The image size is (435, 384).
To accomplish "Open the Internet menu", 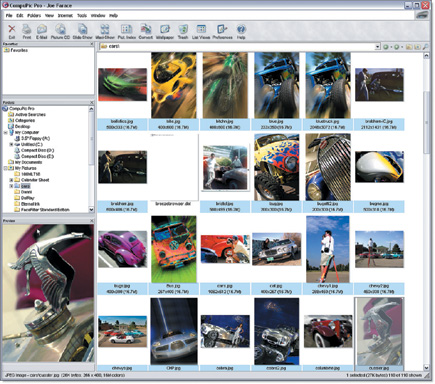I will click(65, 16).
